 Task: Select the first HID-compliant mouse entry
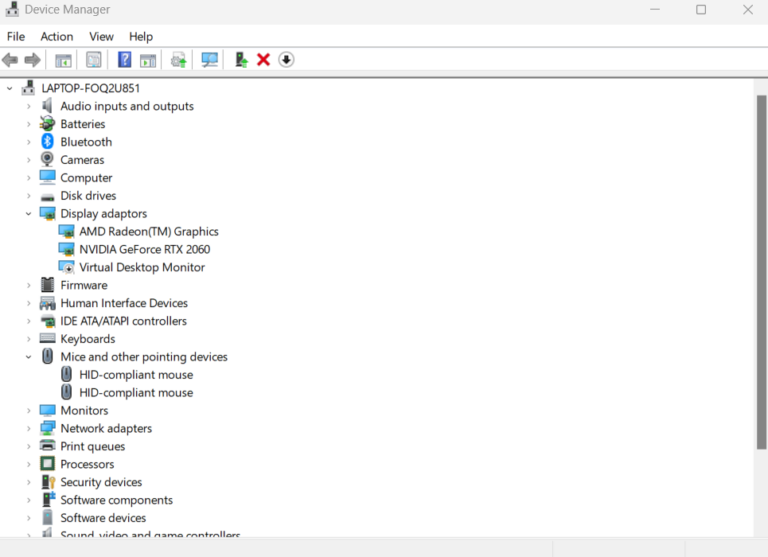tap(136, 375)
